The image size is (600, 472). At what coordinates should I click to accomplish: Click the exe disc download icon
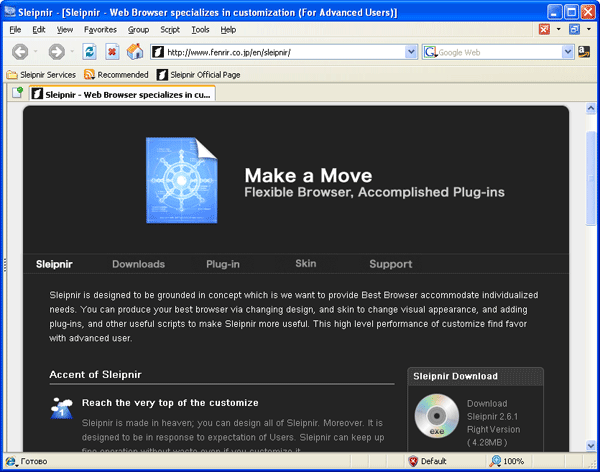click(437, 416)
